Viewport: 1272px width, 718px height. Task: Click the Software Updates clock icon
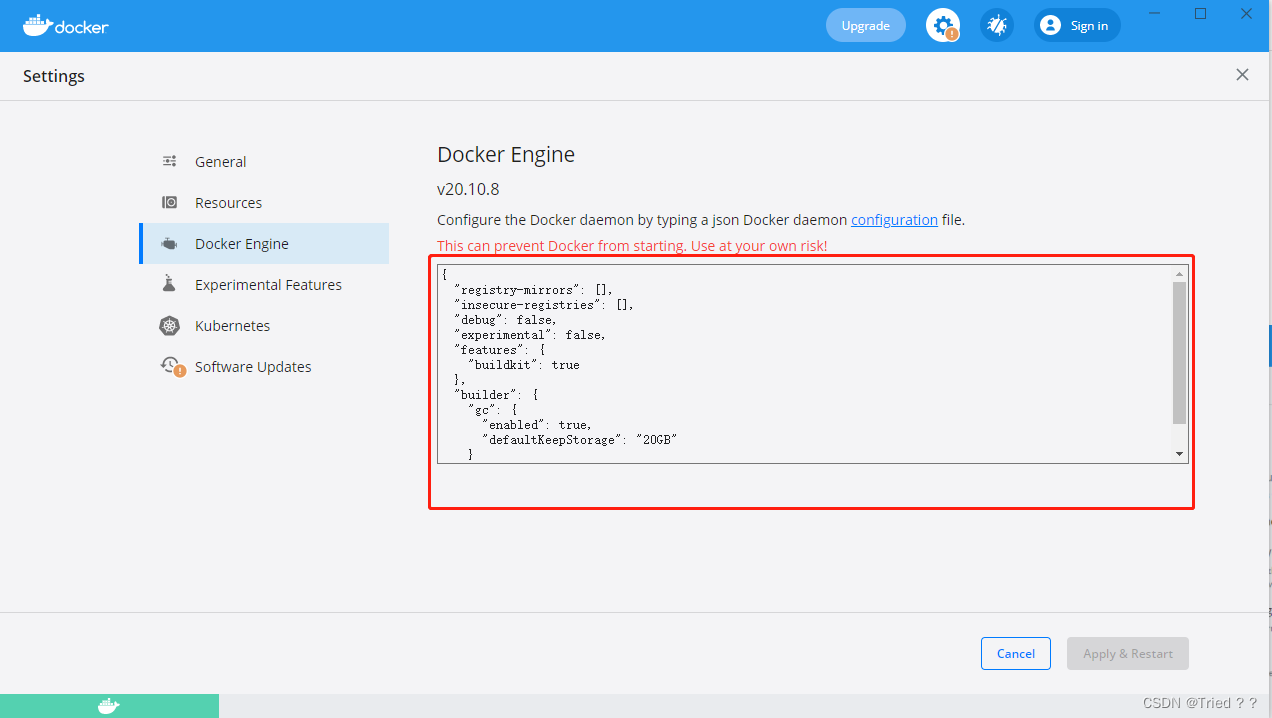point(172,366)
